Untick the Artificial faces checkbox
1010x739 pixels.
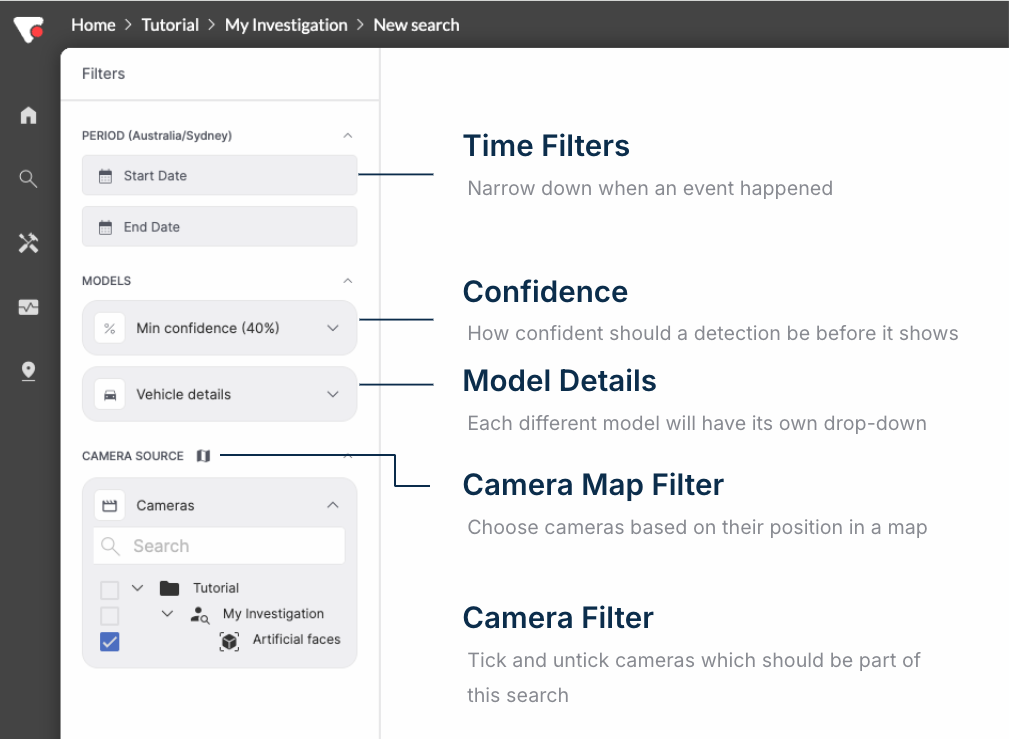[x=110, y=641]
